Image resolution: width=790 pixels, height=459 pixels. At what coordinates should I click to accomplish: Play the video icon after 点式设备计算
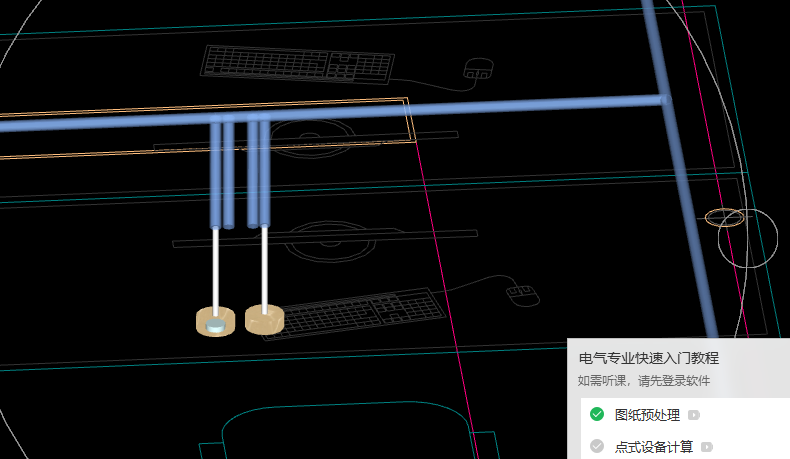tap(707, 446)
